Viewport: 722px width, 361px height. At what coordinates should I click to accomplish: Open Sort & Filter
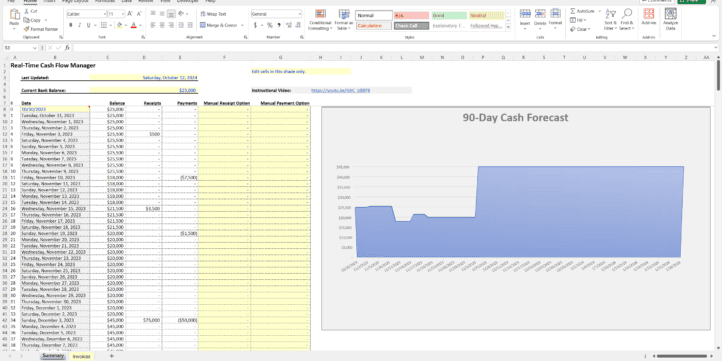pos(611,19)
